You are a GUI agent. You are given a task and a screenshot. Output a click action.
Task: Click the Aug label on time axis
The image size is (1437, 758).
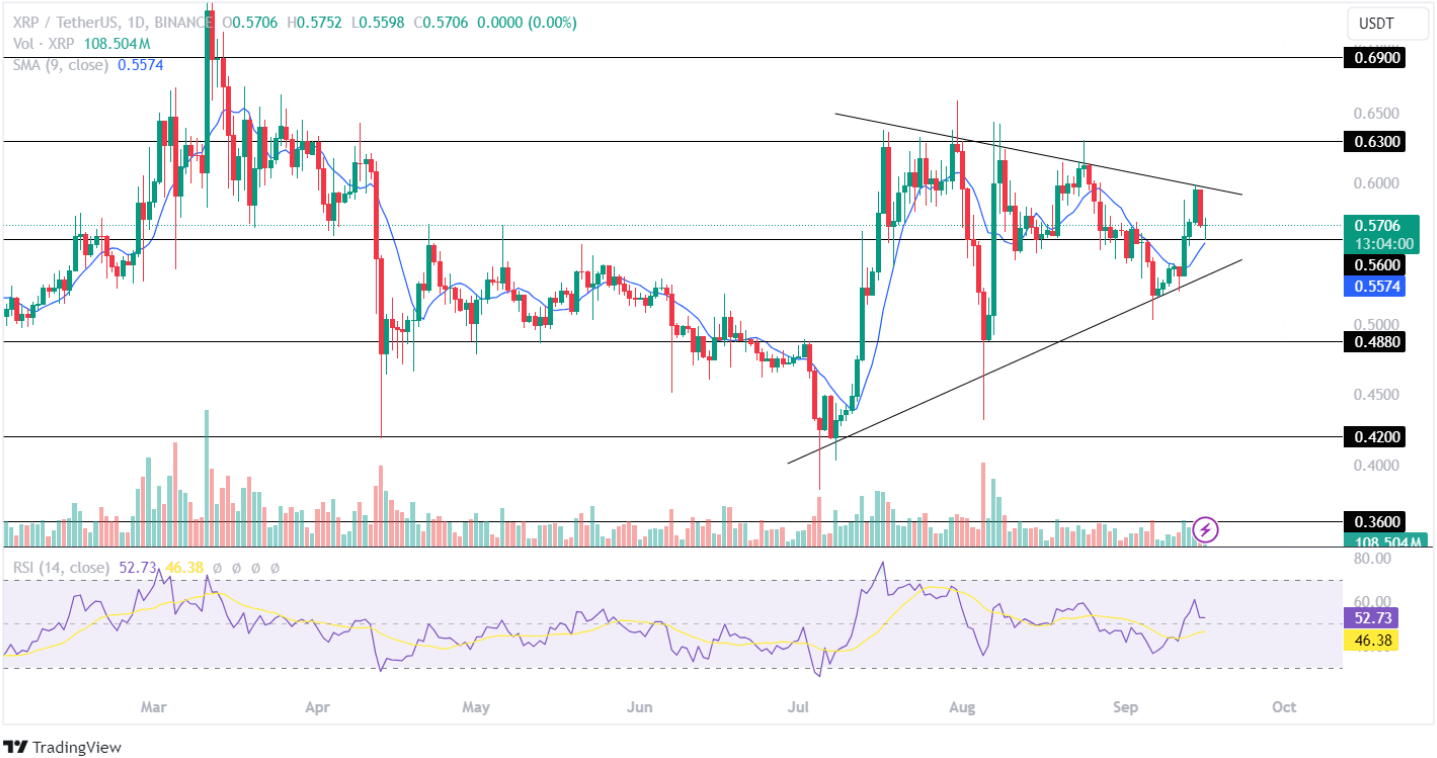pos(962,707)
